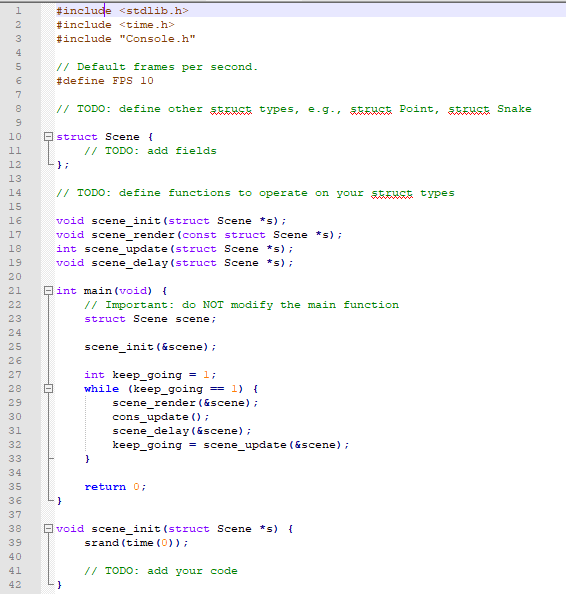Click the 'void scene_delay(struct Scene *s);' prototype
Image resolution: width=566 pixels, height=594 pixels.
[175, 263]
